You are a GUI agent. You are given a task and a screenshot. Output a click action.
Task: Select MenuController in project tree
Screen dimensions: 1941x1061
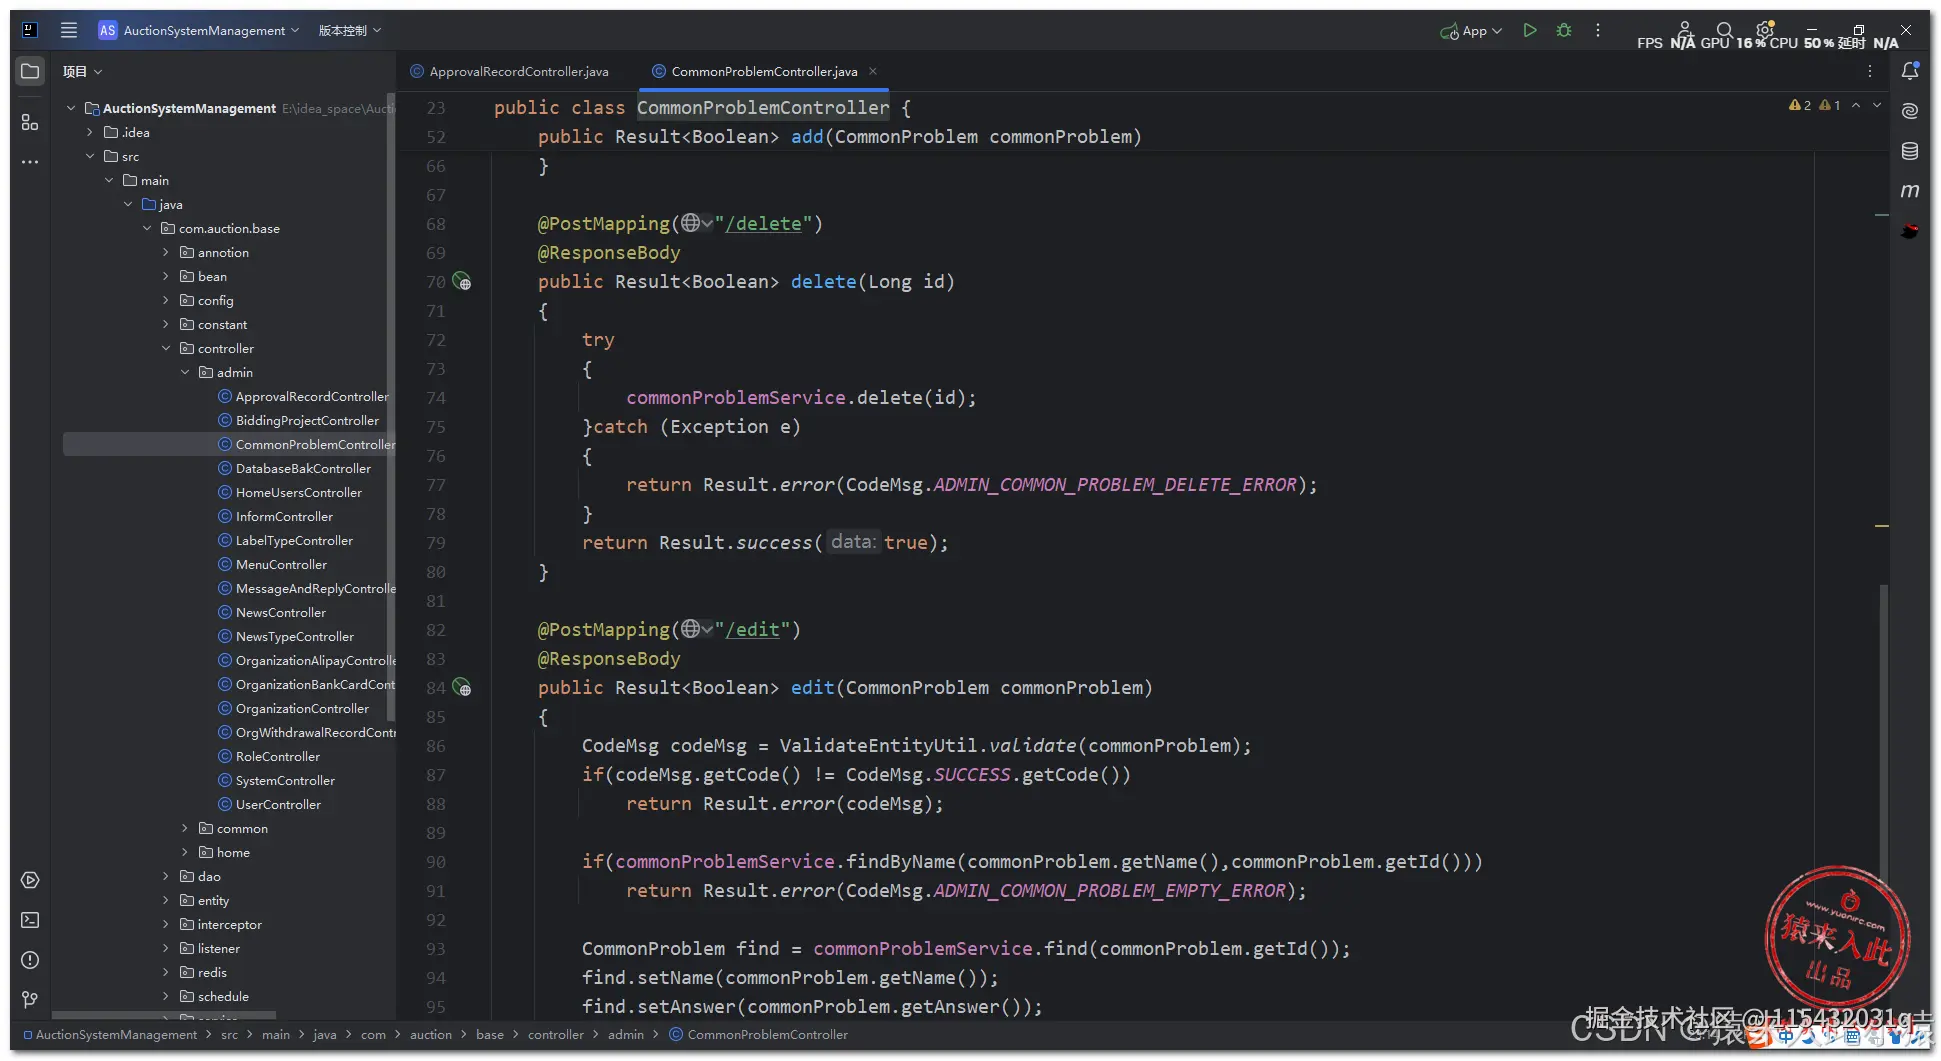pyautogui.click(x=281, y=564)
